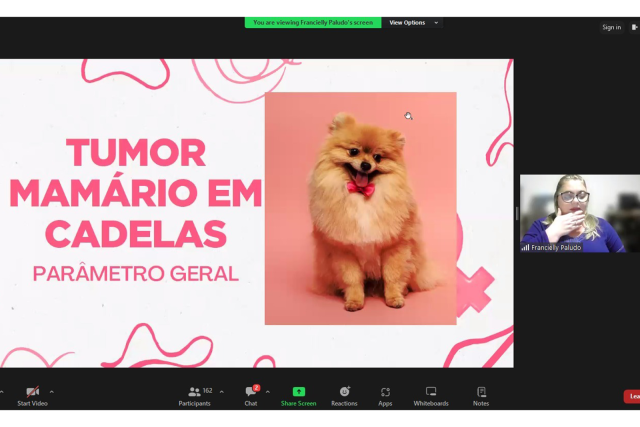Click the red Leave button
This screenshot has width=640, height=427.
632,396
